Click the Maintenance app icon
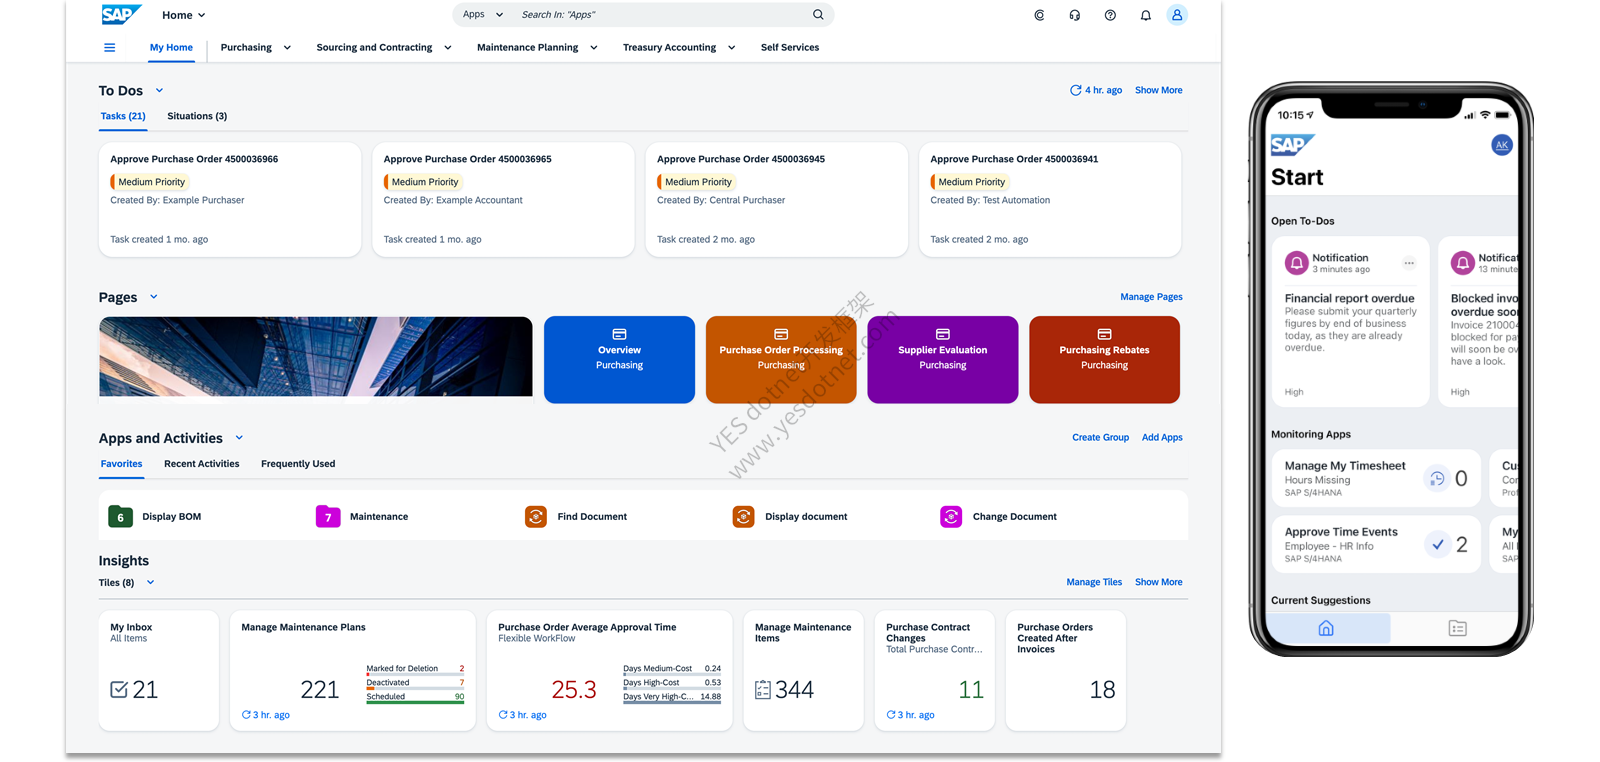The width and height of the screenshot is (1600, 762). (328, 517)
